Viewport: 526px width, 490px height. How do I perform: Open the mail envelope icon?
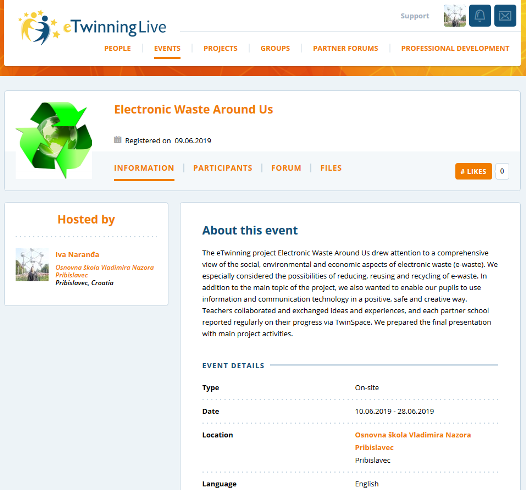coord(505,16)
